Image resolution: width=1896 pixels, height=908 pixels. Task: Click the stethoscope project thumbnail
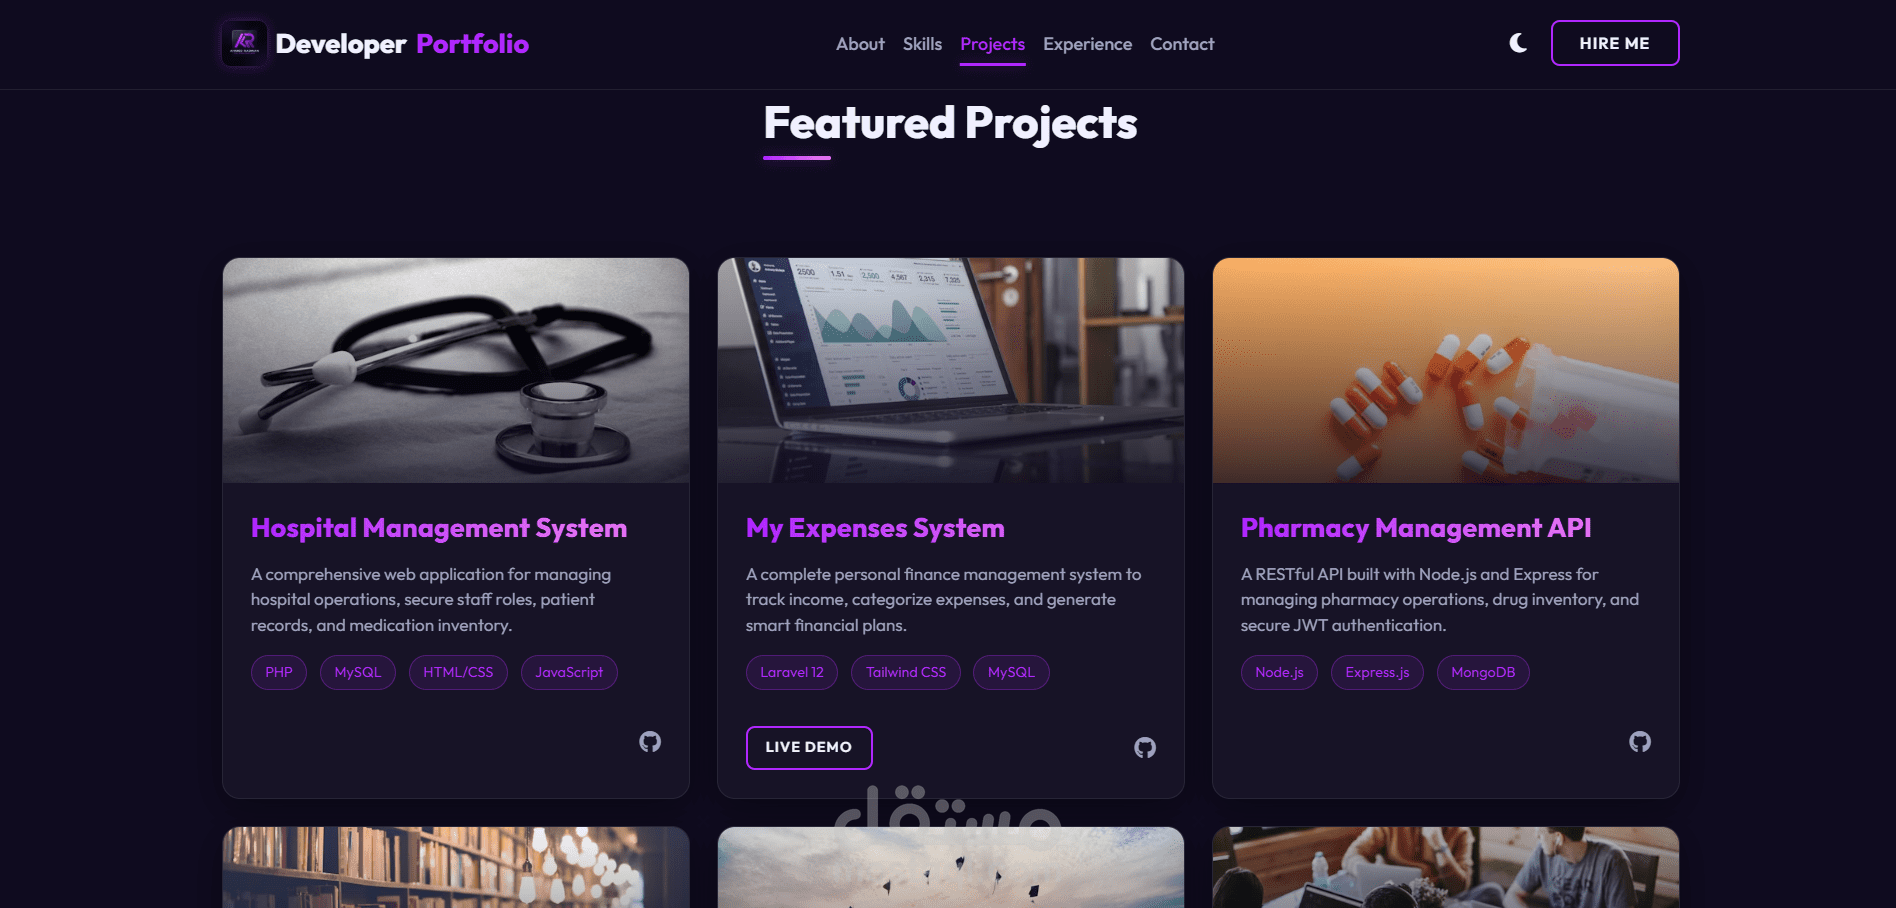[x=456, y=370]
